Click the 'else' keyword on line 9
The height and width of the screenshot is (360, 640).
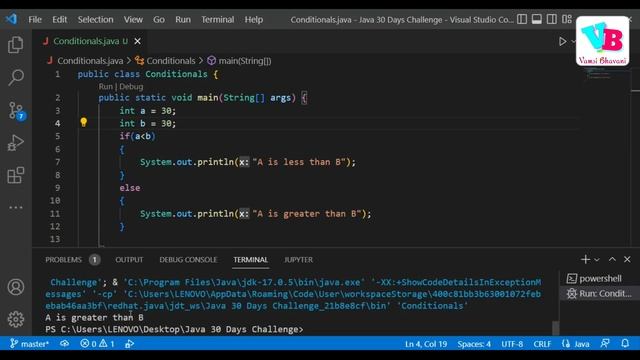pos(130,188)
